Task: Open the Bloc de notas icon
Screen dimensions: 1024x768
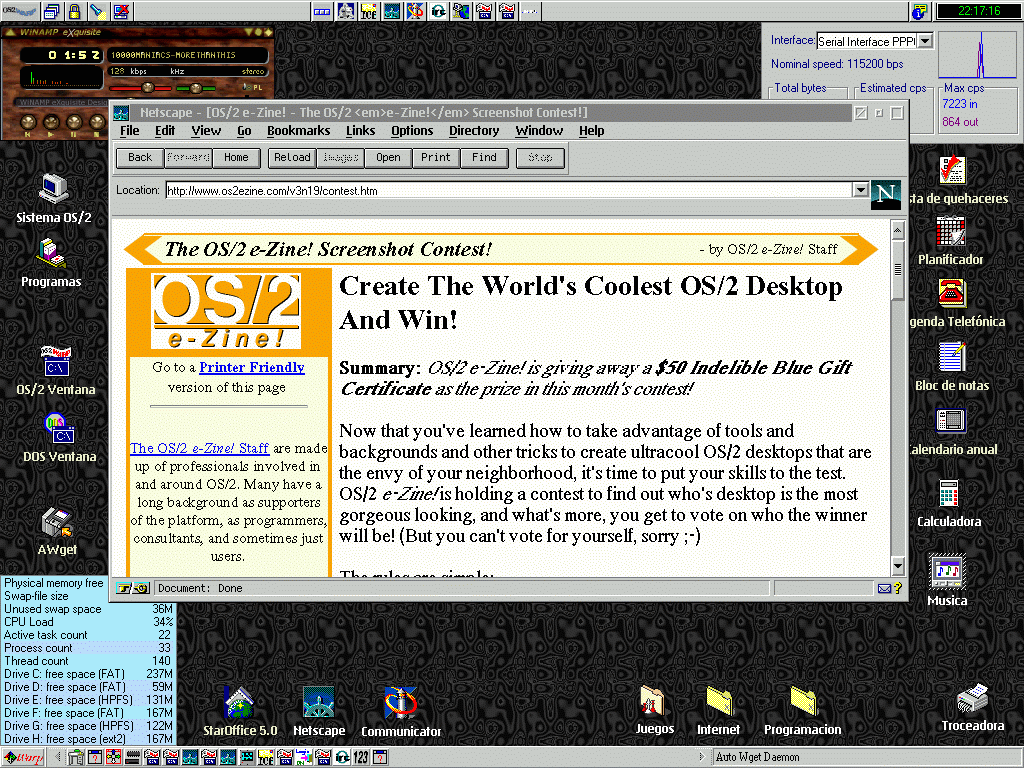Action: coord(952,367)
